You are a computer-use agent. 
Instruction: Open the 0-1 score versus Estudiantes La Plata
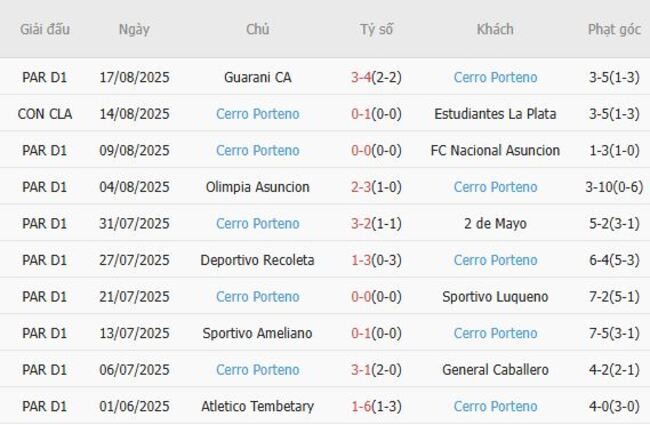click(362, 114)
